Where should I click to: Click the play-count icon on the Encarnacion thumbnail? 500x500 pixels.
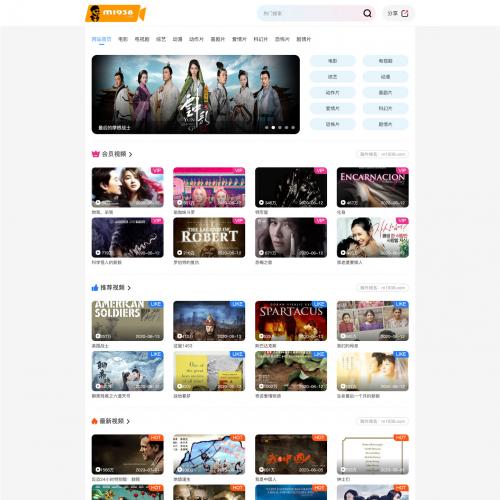(x=343, y=203)
